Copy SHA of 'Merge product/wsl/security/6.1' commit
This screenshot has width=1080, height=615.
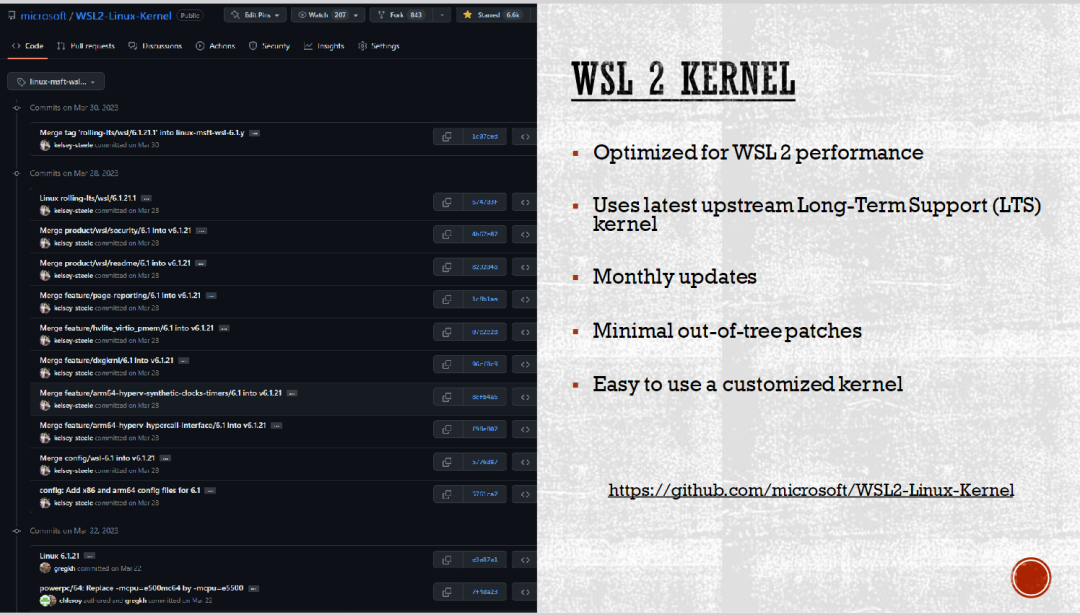(447, 235)
